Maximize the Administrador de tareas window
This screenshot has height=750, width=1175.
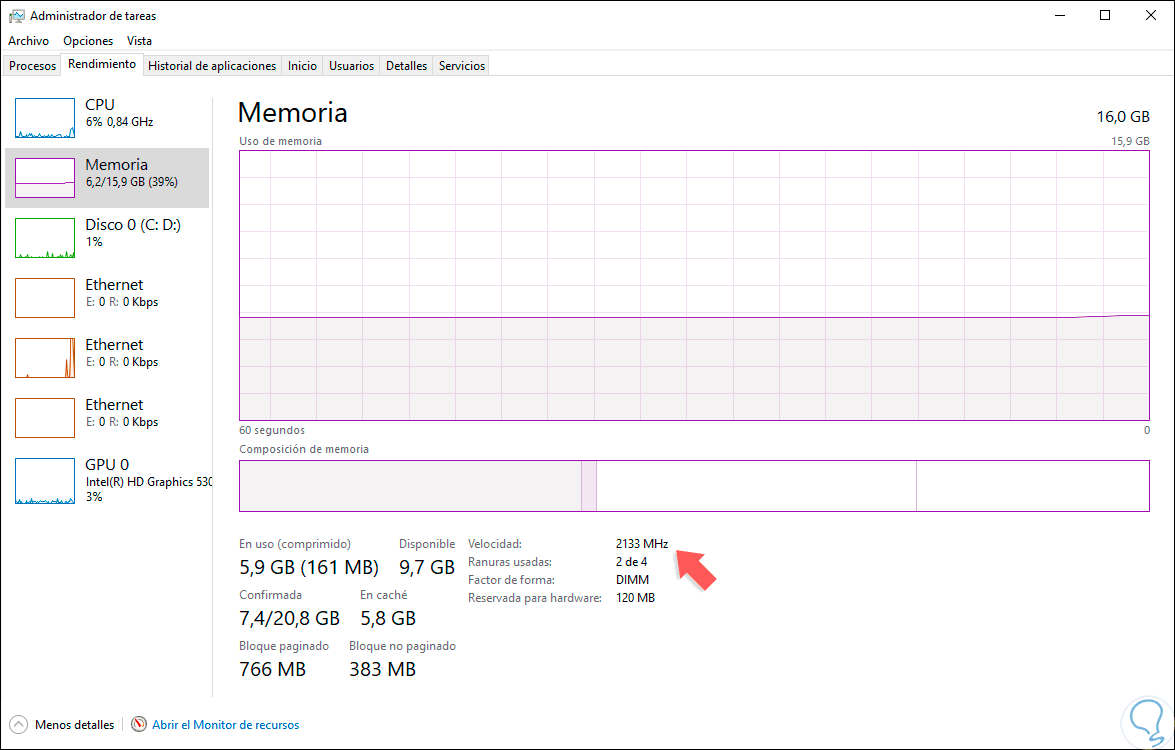(x=1105, y=15)
